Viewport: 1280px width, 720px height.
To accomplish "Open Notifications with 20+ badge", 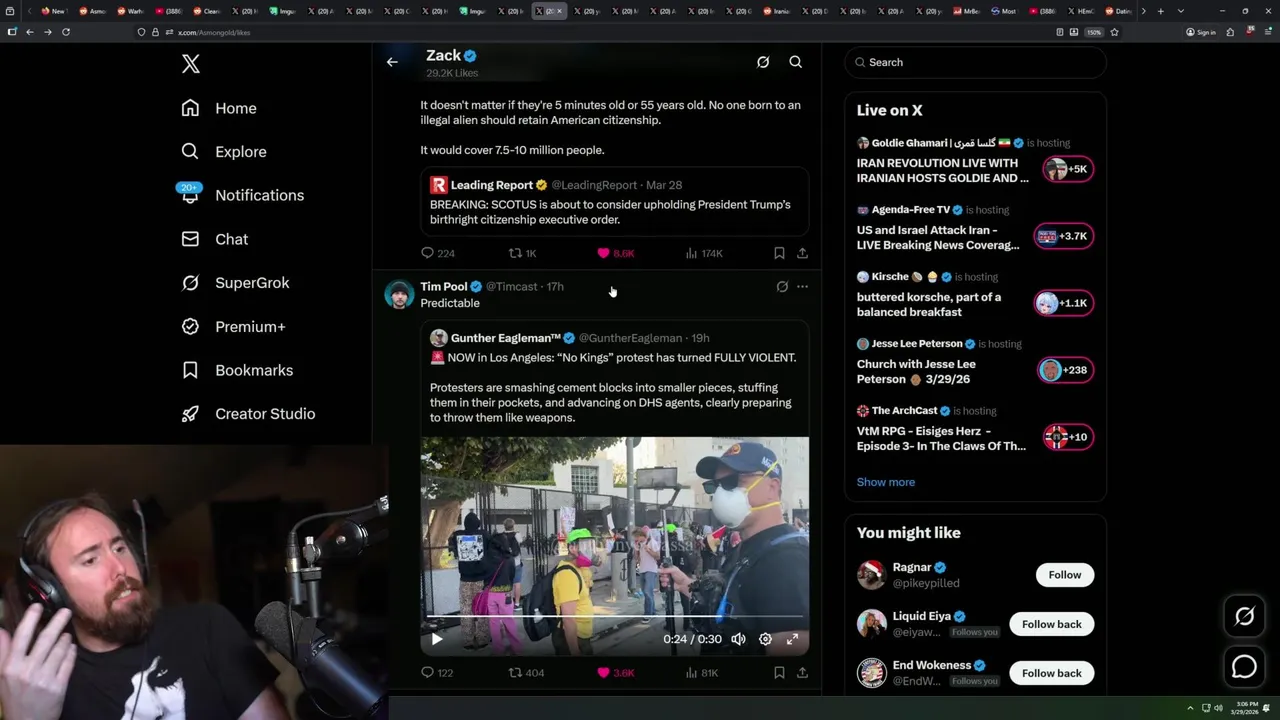I will pyautogui.click(x=242, y=195).
